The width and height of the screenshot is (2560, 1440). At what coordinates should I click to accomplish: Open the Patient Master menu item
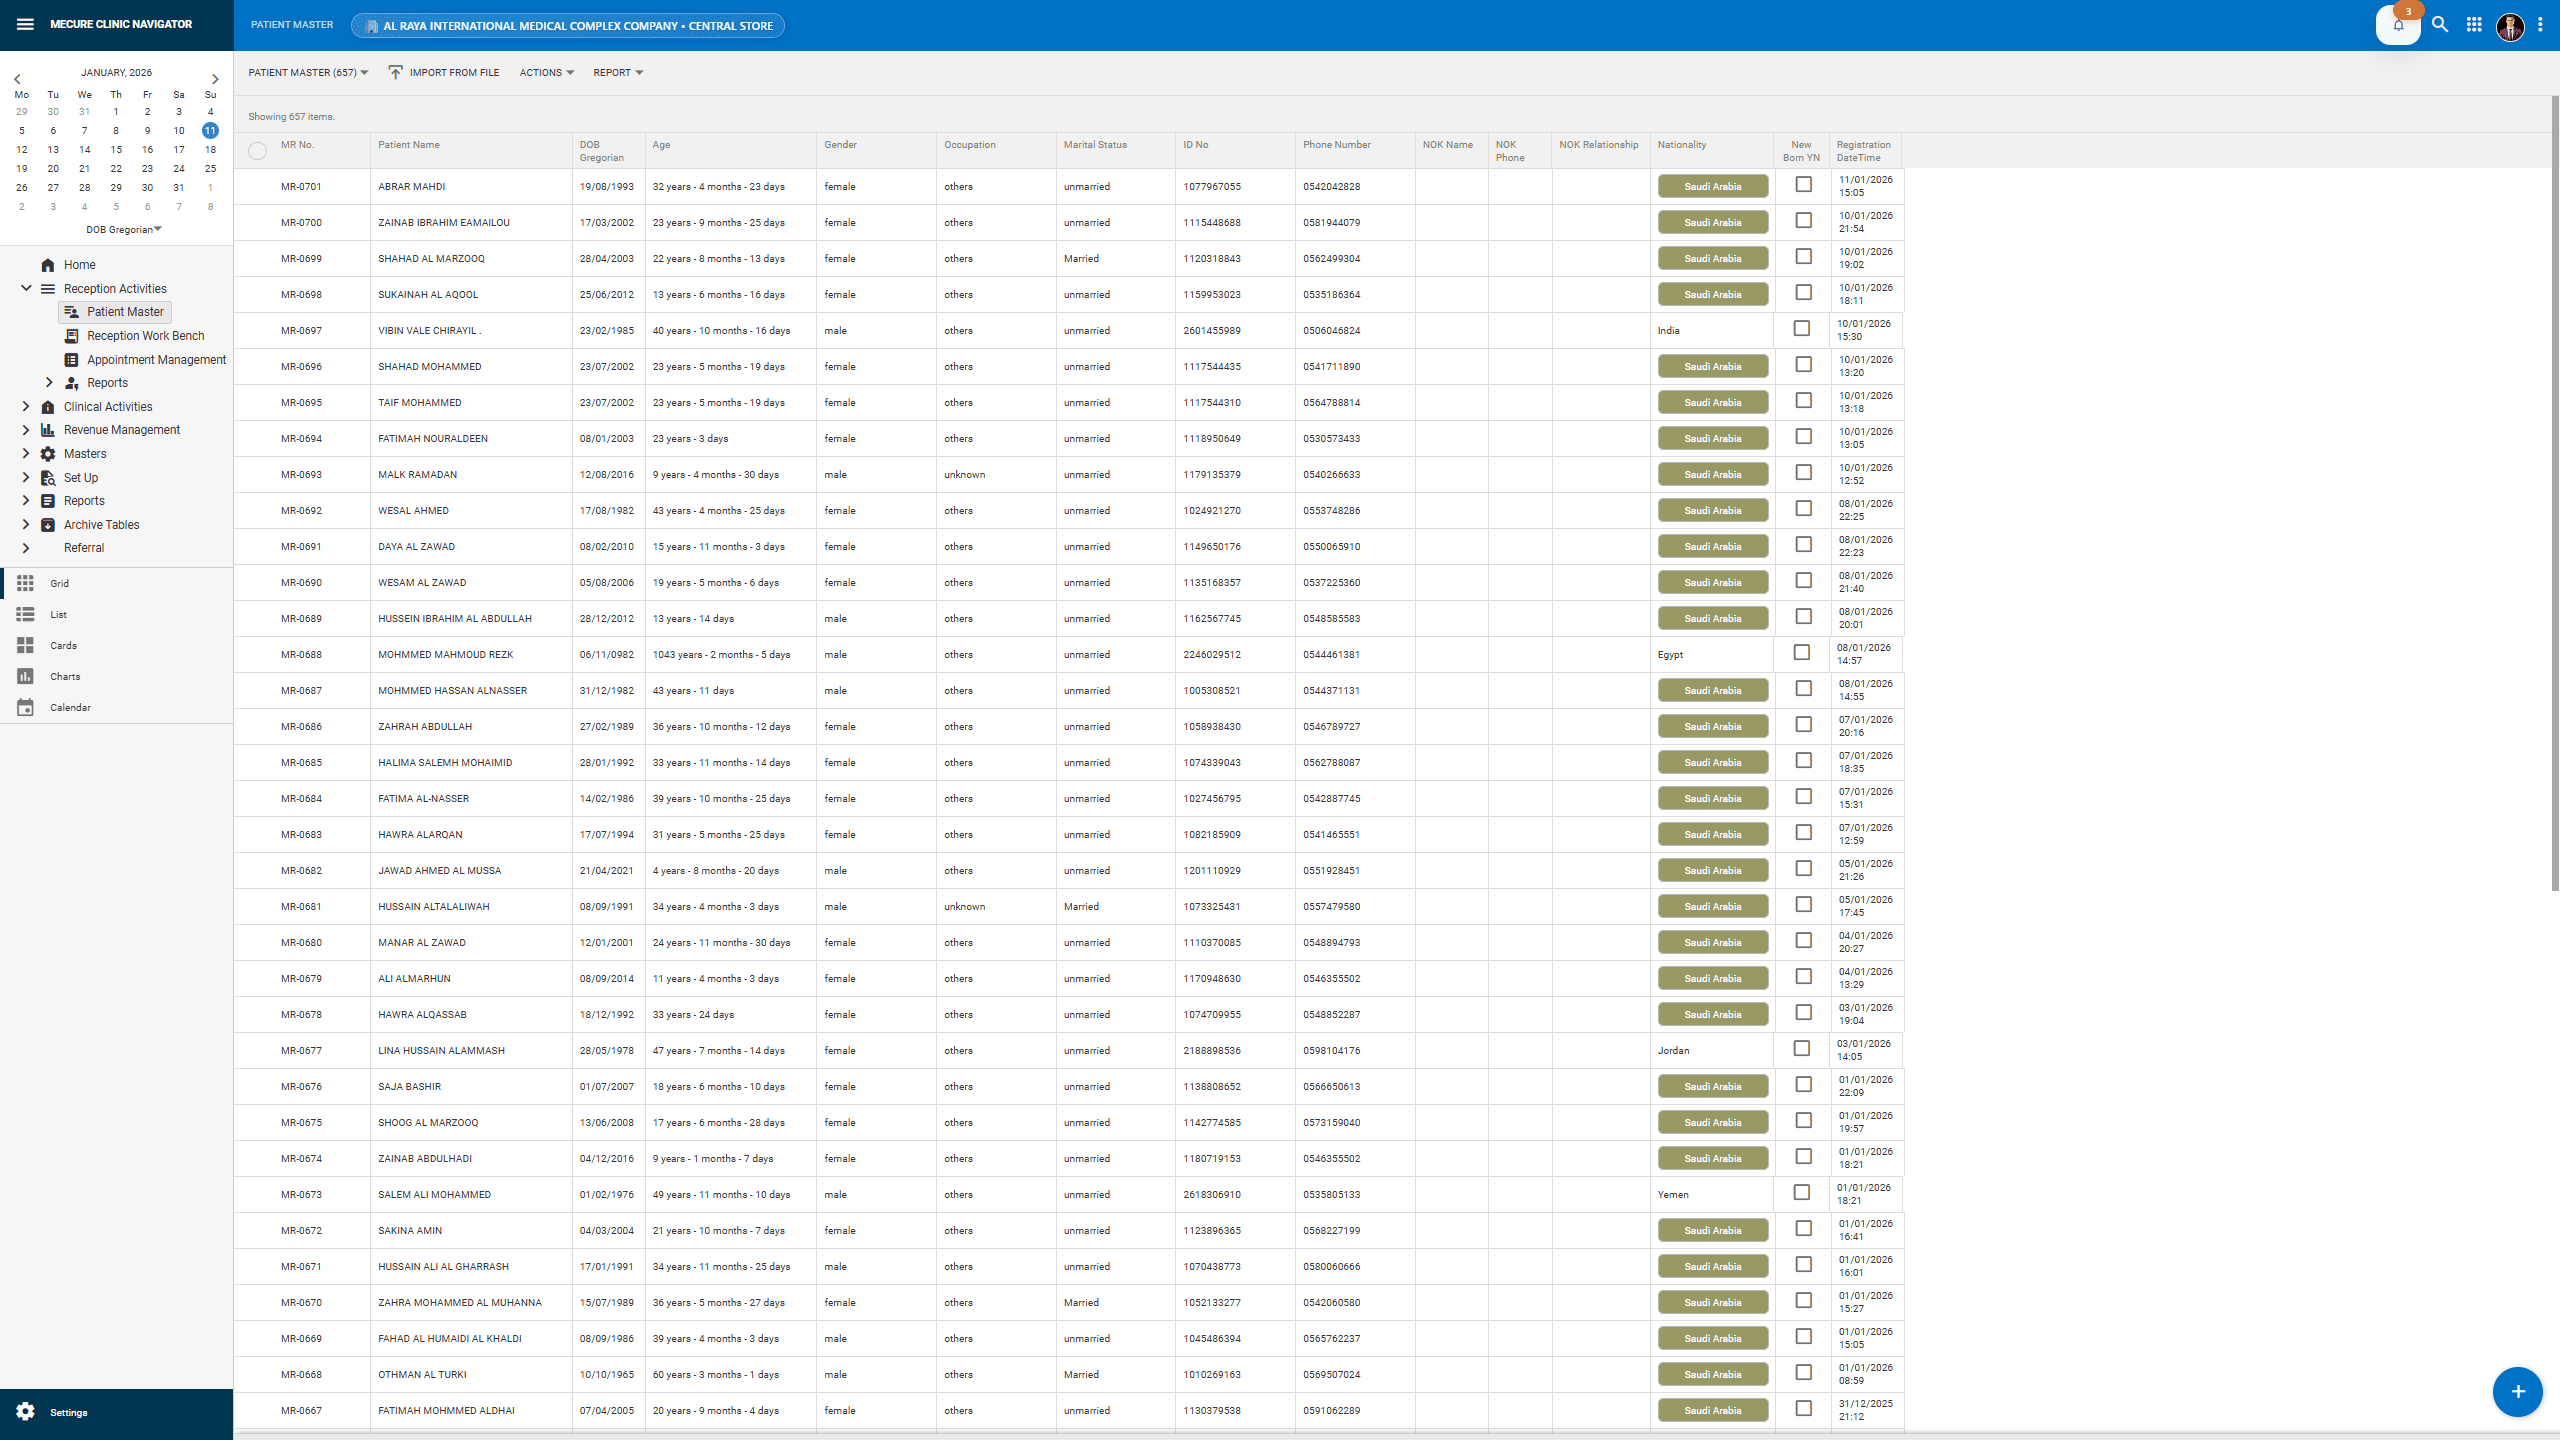click(124, 311)
